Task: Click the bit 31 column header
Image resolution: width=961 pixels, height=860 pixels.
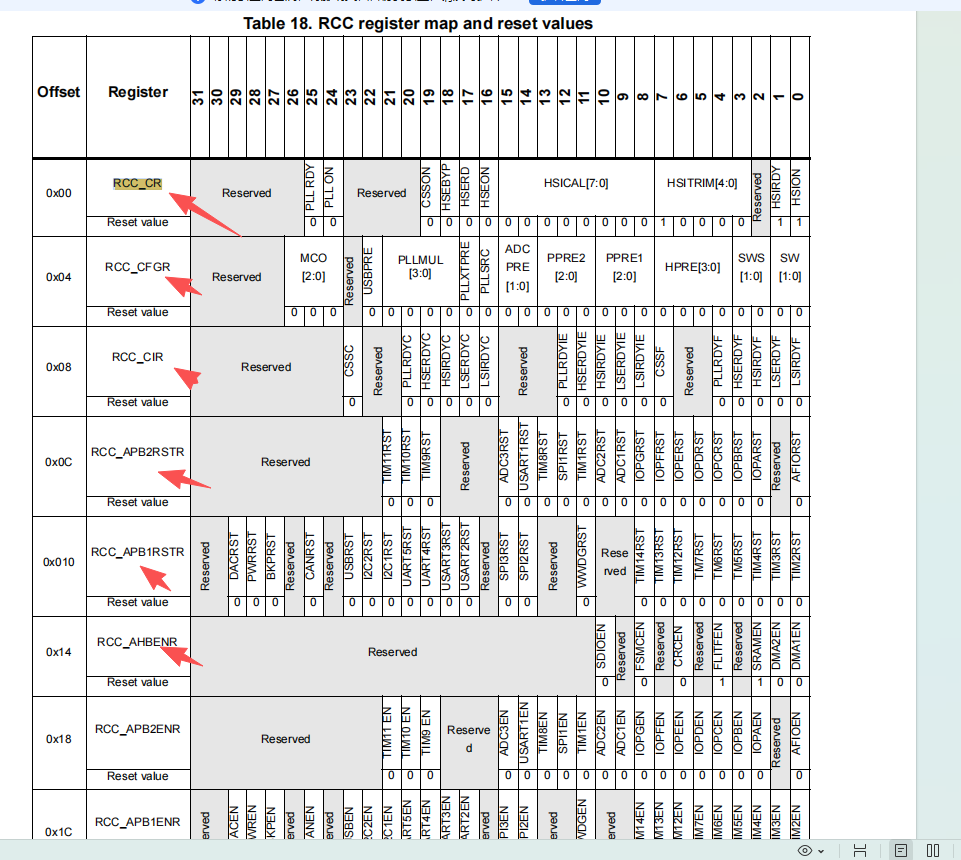Action: 199,97
